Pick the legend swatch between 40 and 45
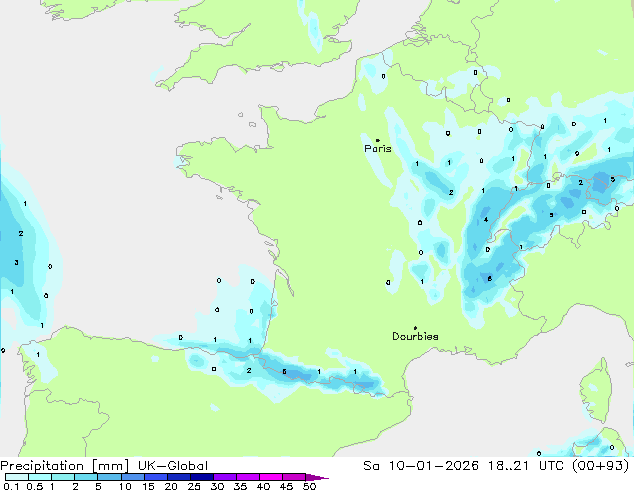634x490 pixels. coord(271,477)
